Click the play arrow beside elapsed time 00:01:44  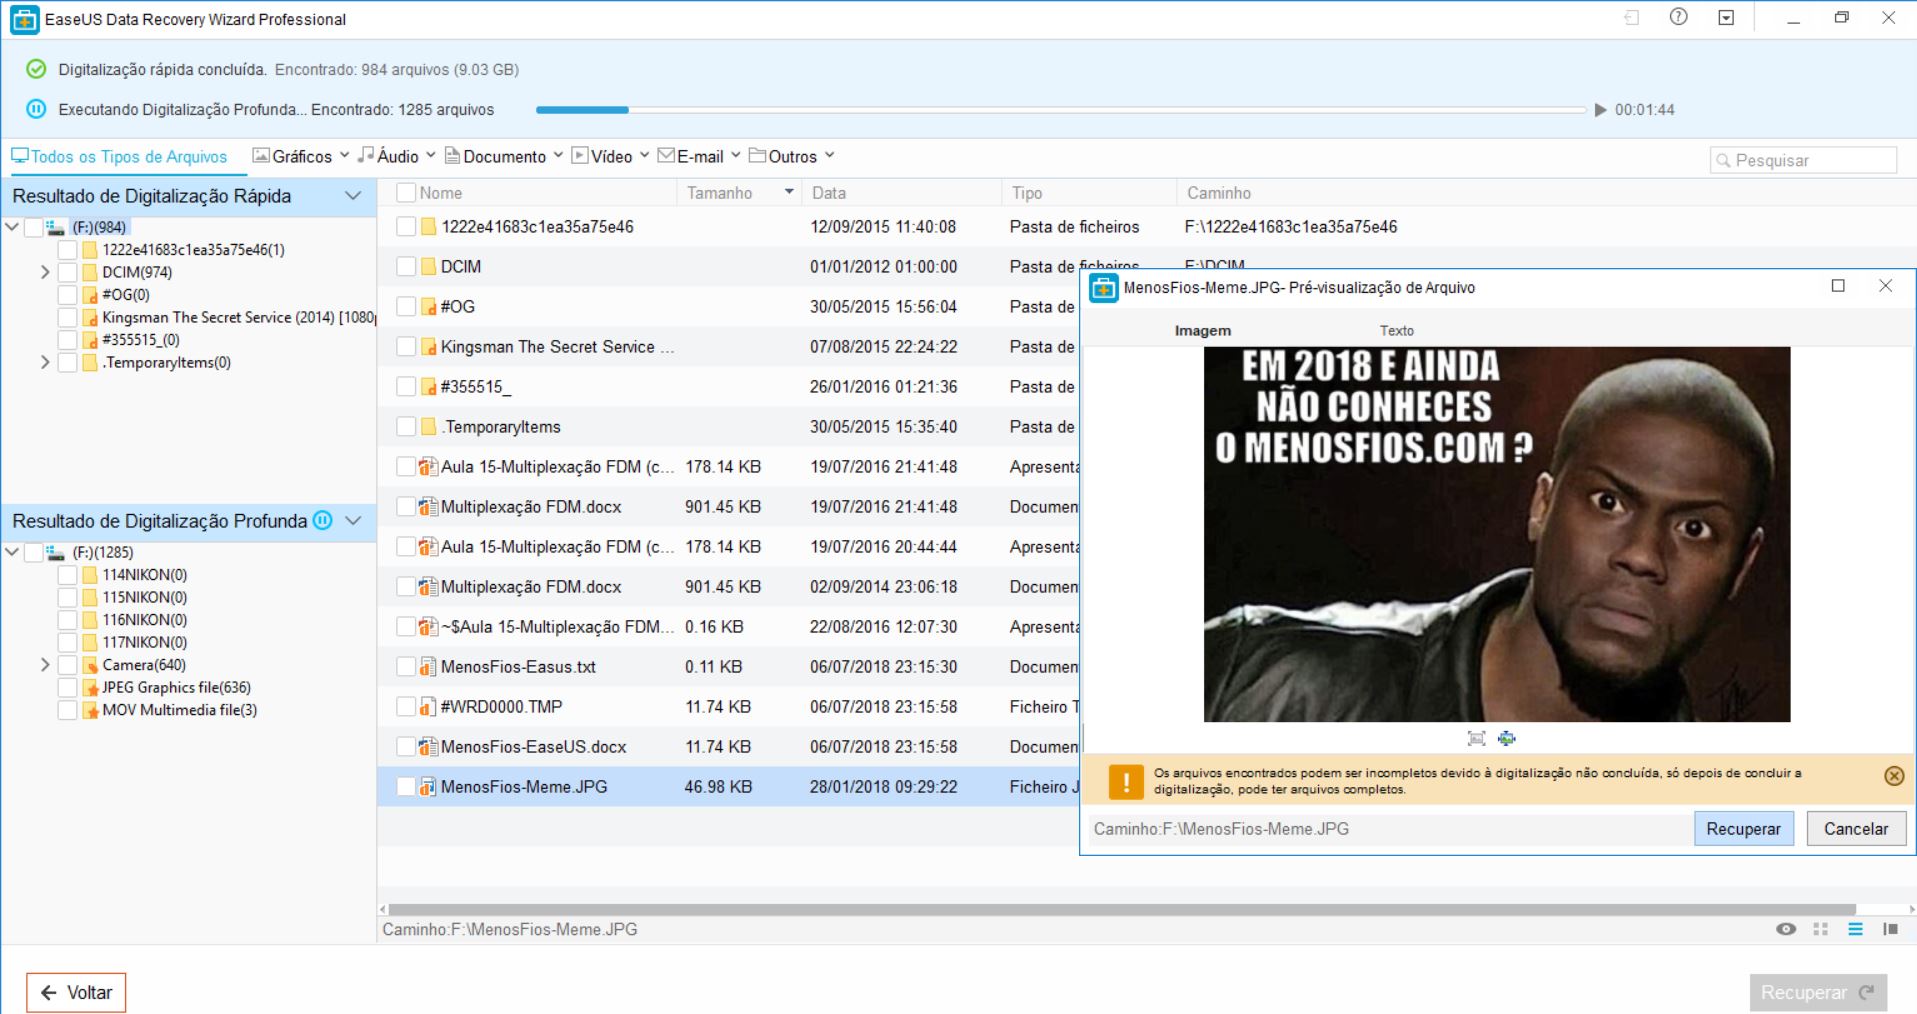coord(1600,110)
